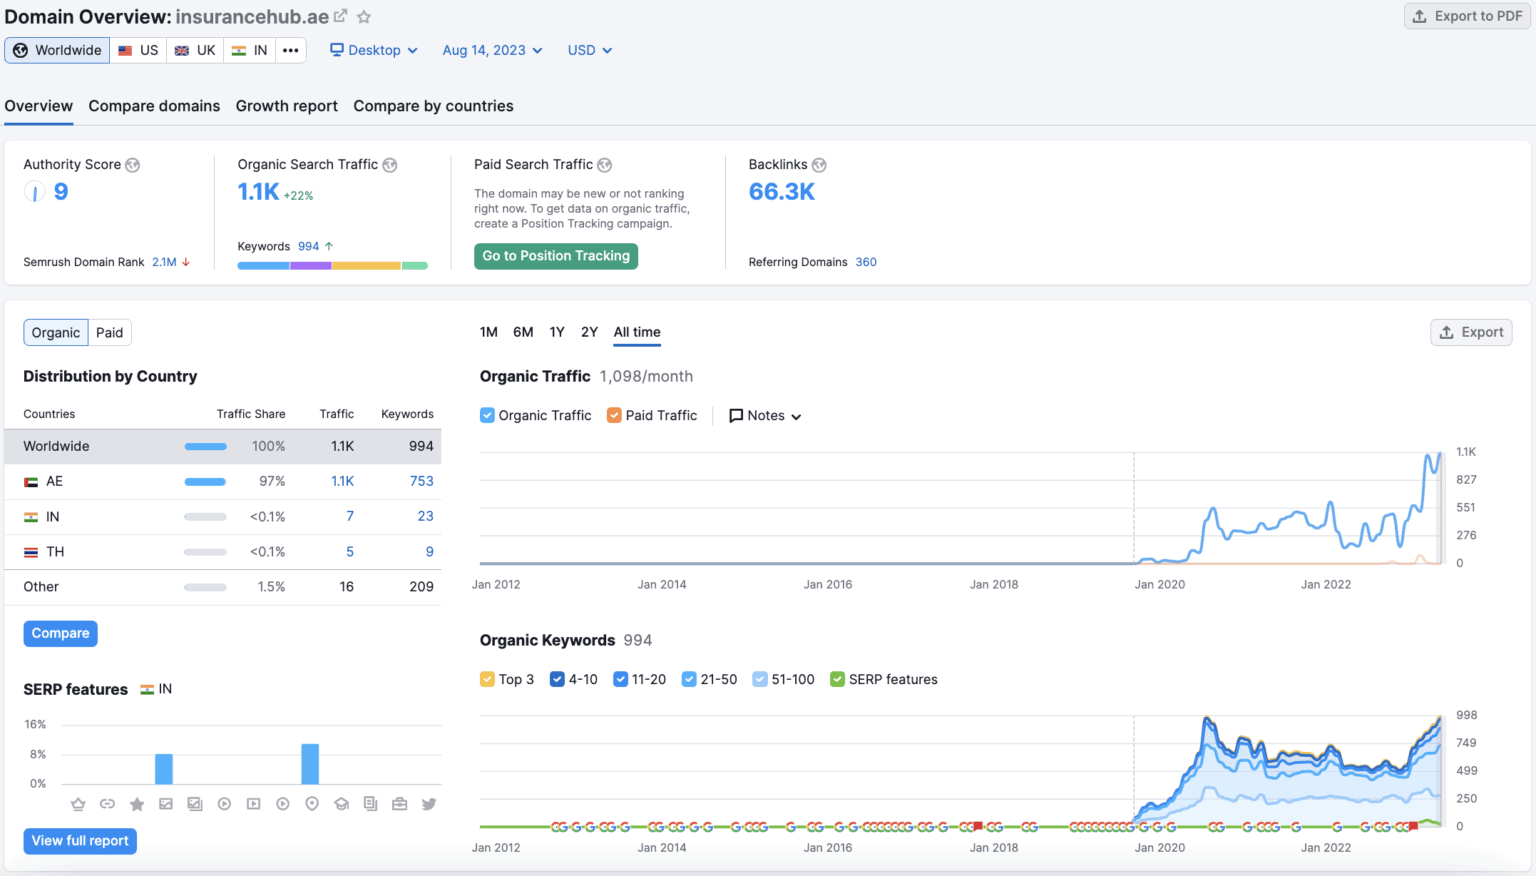Screen dimensions: 1536x876
Task: Click the yellow segment of the keywords bar
Action: click(x=367, y=266)
